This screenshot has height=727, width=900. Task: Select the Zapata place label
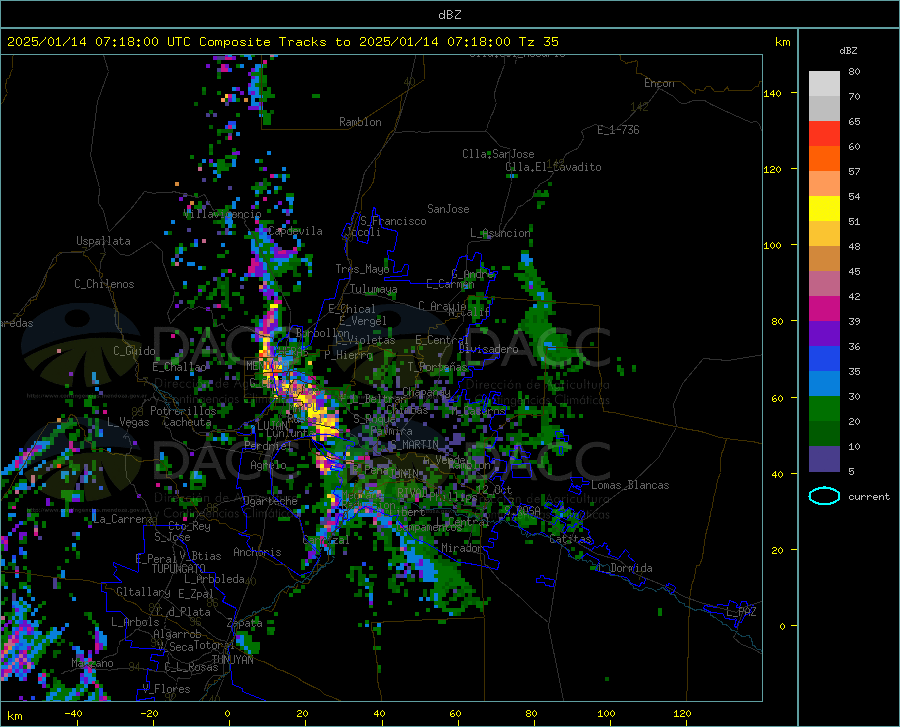245,623
